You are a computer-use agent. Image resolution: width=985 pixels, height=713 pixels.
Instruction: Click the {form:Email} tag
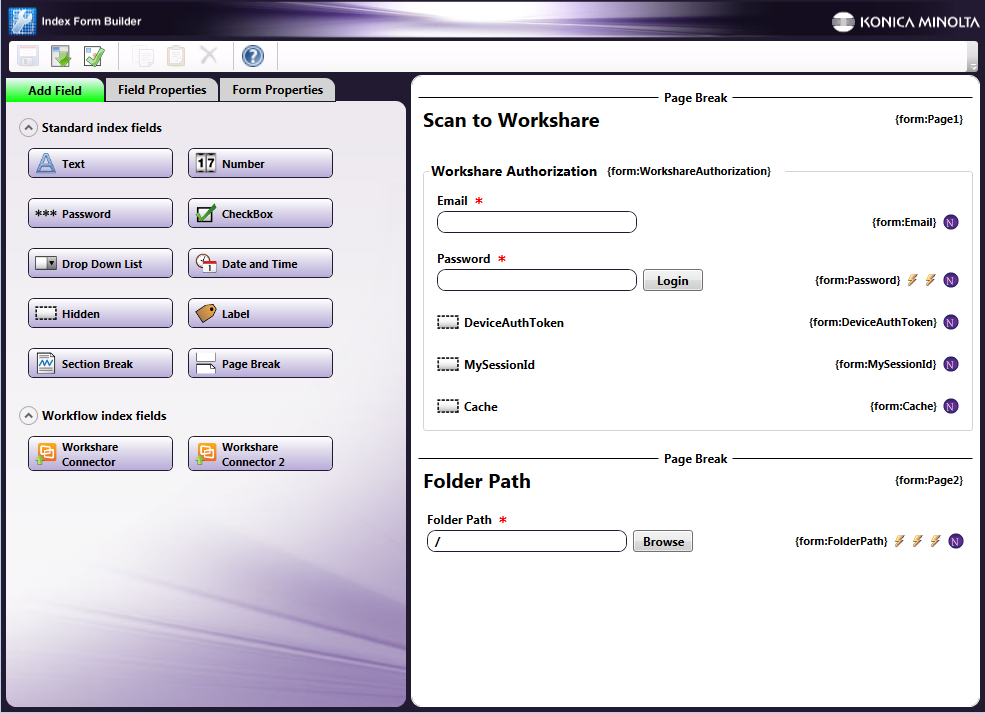[x=904, y=222]
